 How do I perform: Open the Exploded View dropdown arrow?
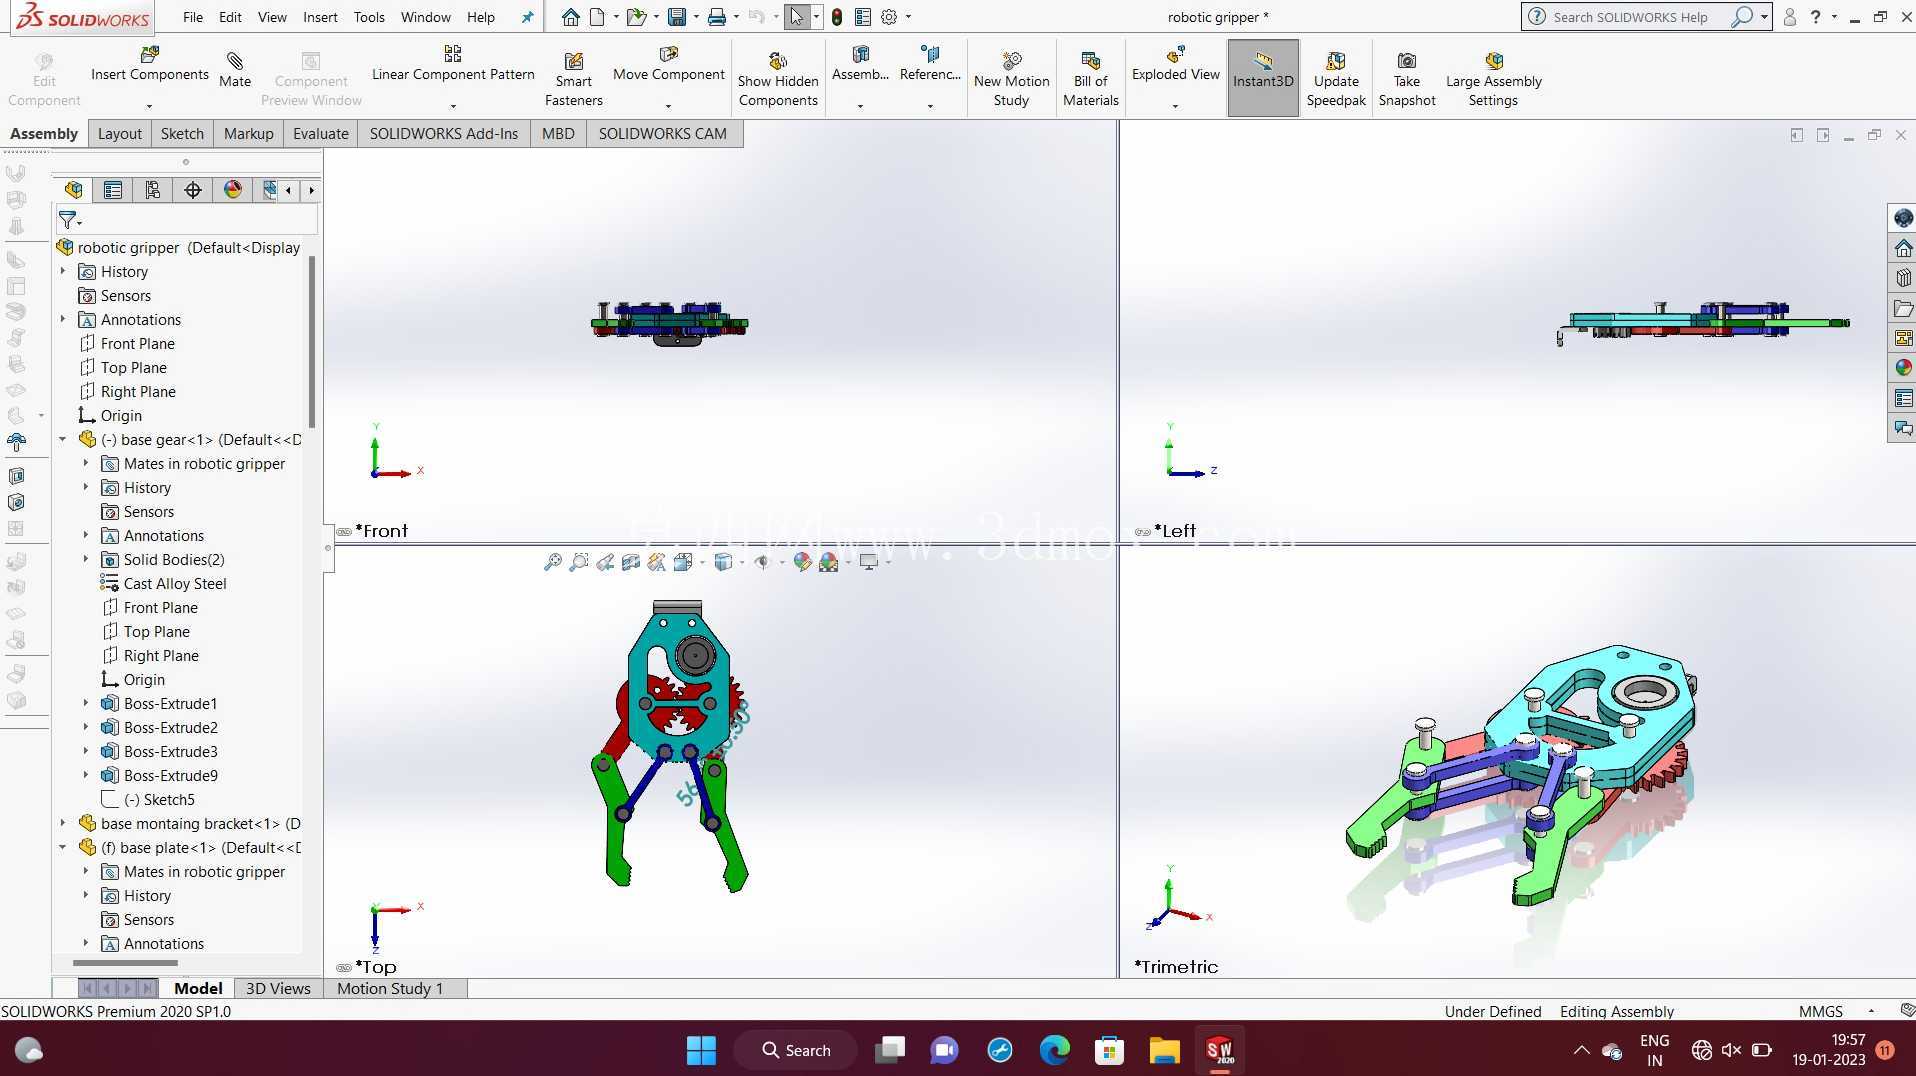click(1175, 105)
